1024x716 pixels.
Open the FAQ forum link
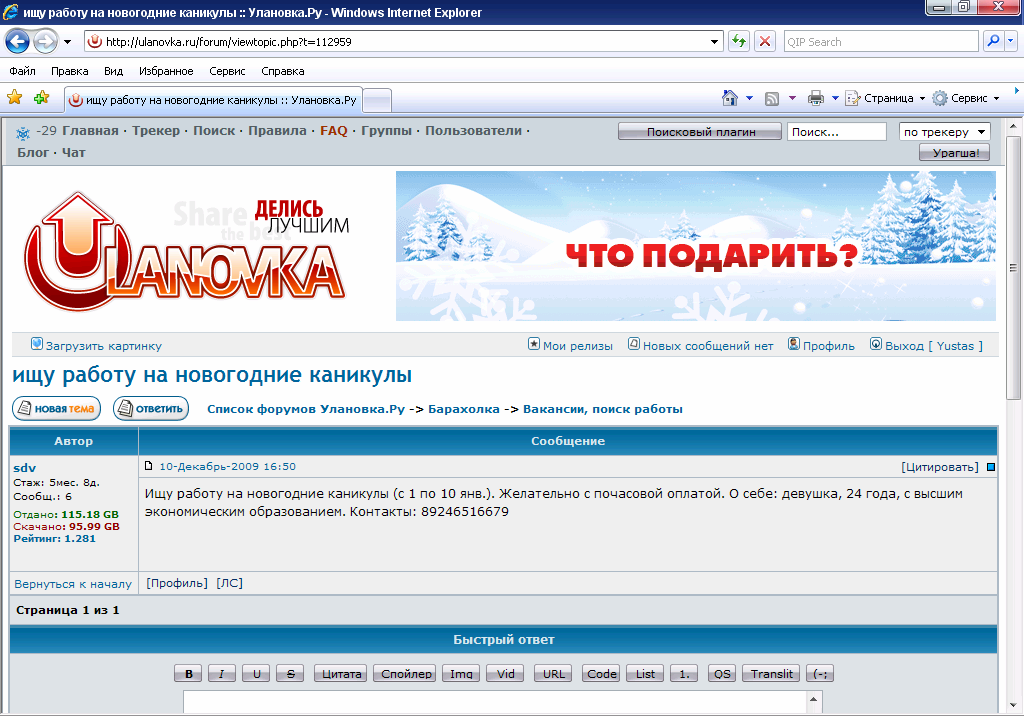tap(333, 131)
